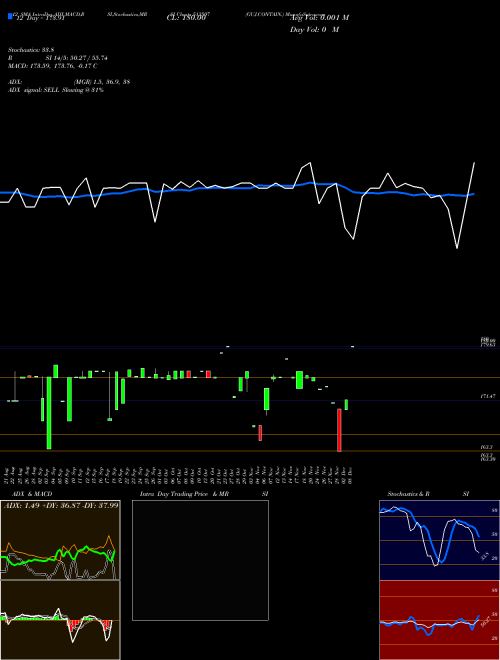
Task: Click the blue 12 Day SMA legend square
Action: click(10, 17)
